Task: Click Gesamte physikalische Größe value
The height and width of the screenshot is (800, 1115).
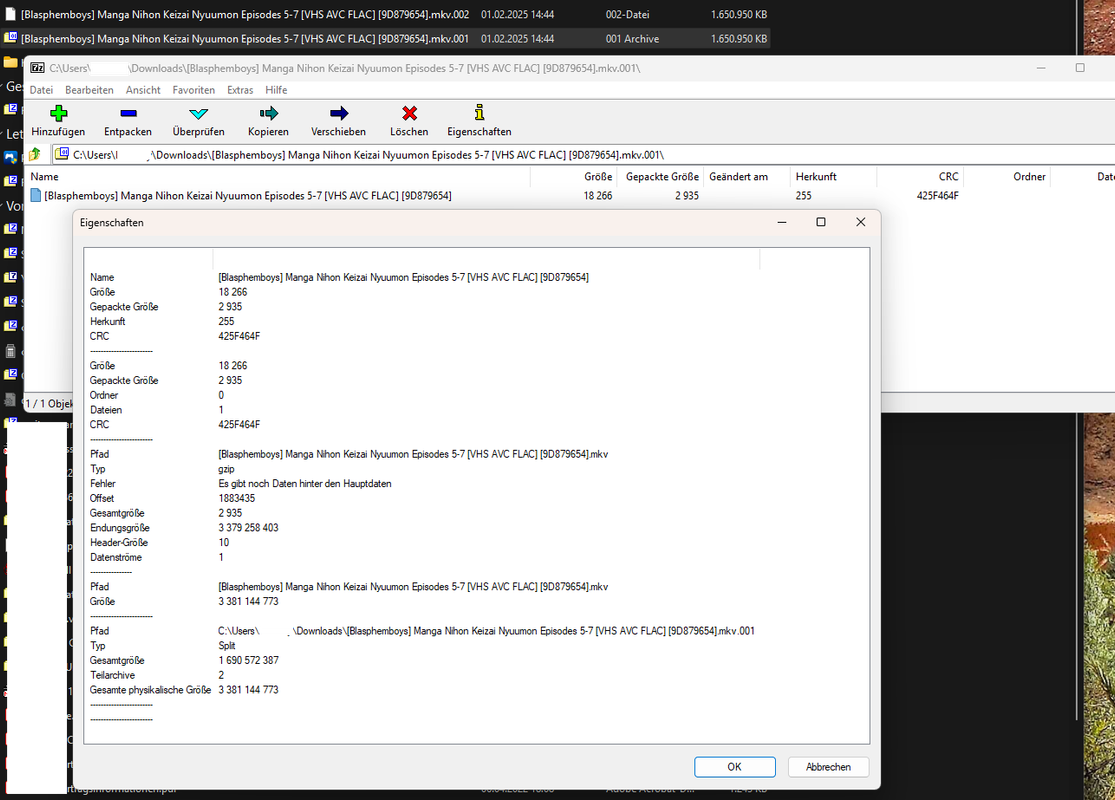Action: (248, 690)
